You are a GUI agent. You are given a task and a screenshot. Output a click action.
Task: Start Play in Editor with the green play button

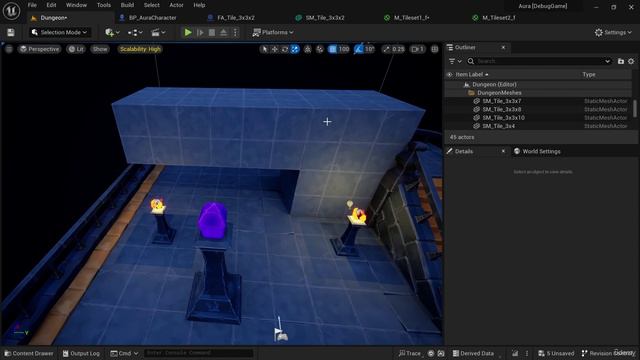[188, 32]
